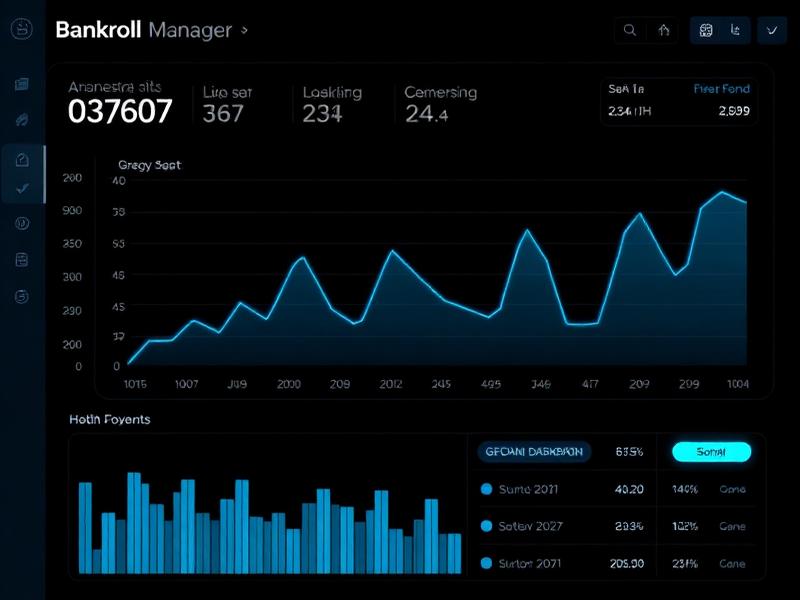Open search with the magnifying glass icon
Image resolution: width=800 pixels, height=600 pixels.
pos(630,31)
